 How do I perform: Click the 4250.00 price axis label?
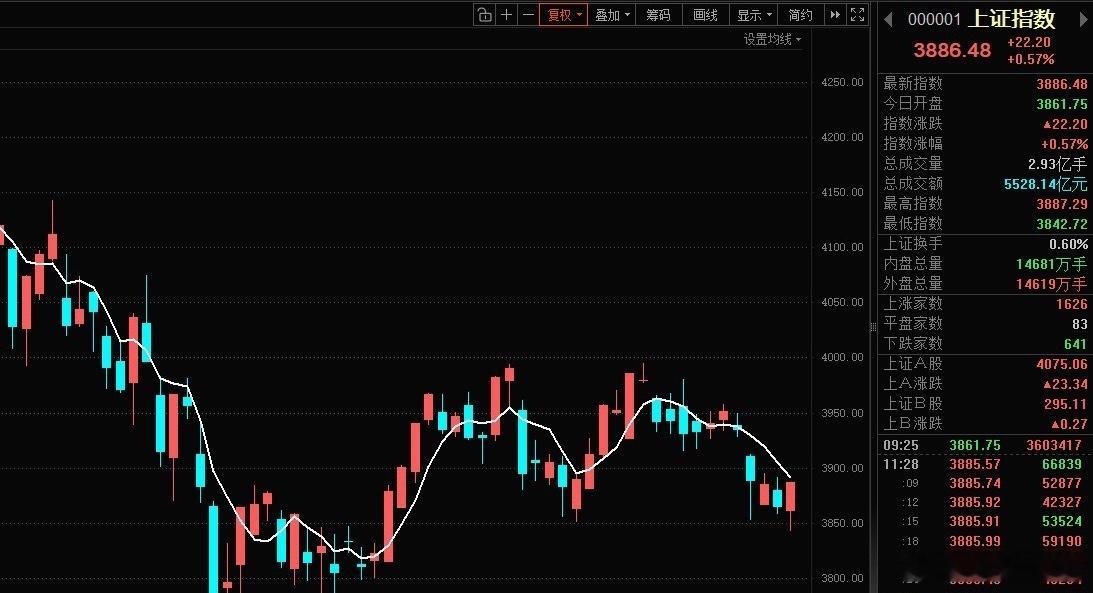coord(842,82)
